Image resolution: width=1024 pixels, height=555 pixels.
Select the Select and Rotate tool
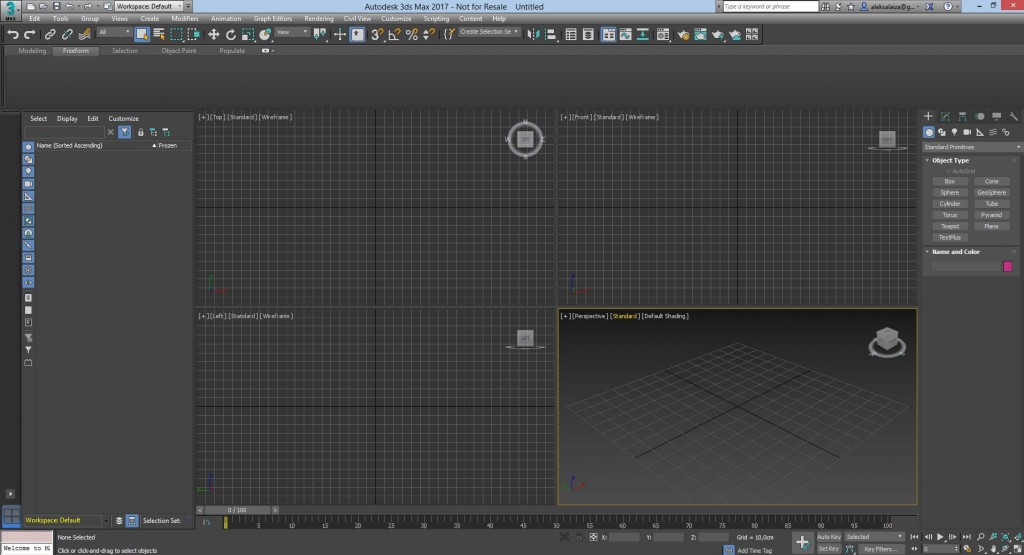[x=230, y=34]
